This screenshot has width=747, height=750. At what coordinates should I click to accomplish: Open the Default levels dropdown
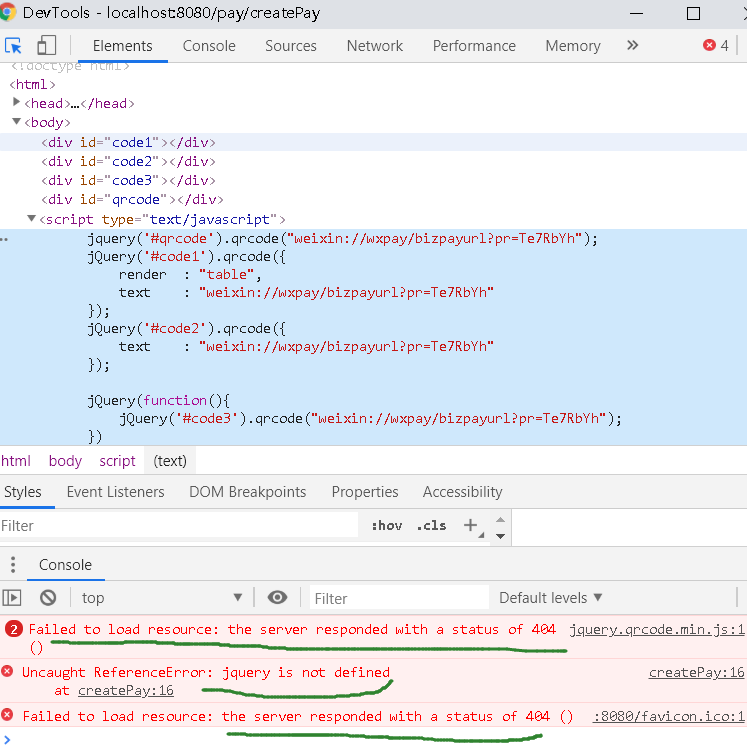coord(550,598)
